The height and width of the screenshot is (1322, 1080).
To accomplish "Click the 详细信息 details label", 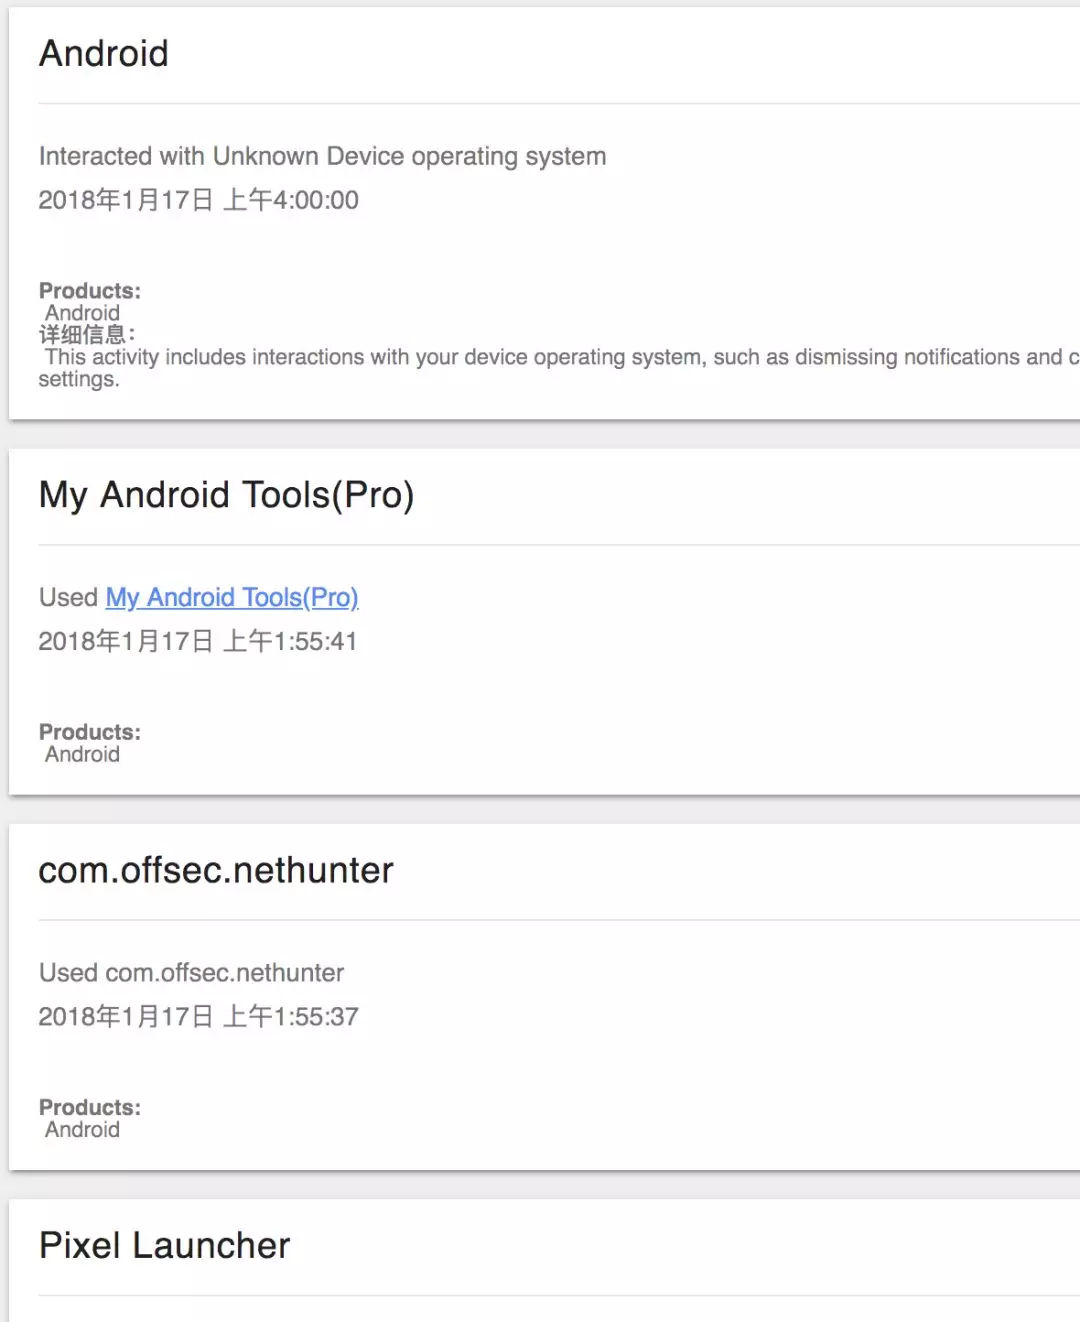I will pos(86,335).
